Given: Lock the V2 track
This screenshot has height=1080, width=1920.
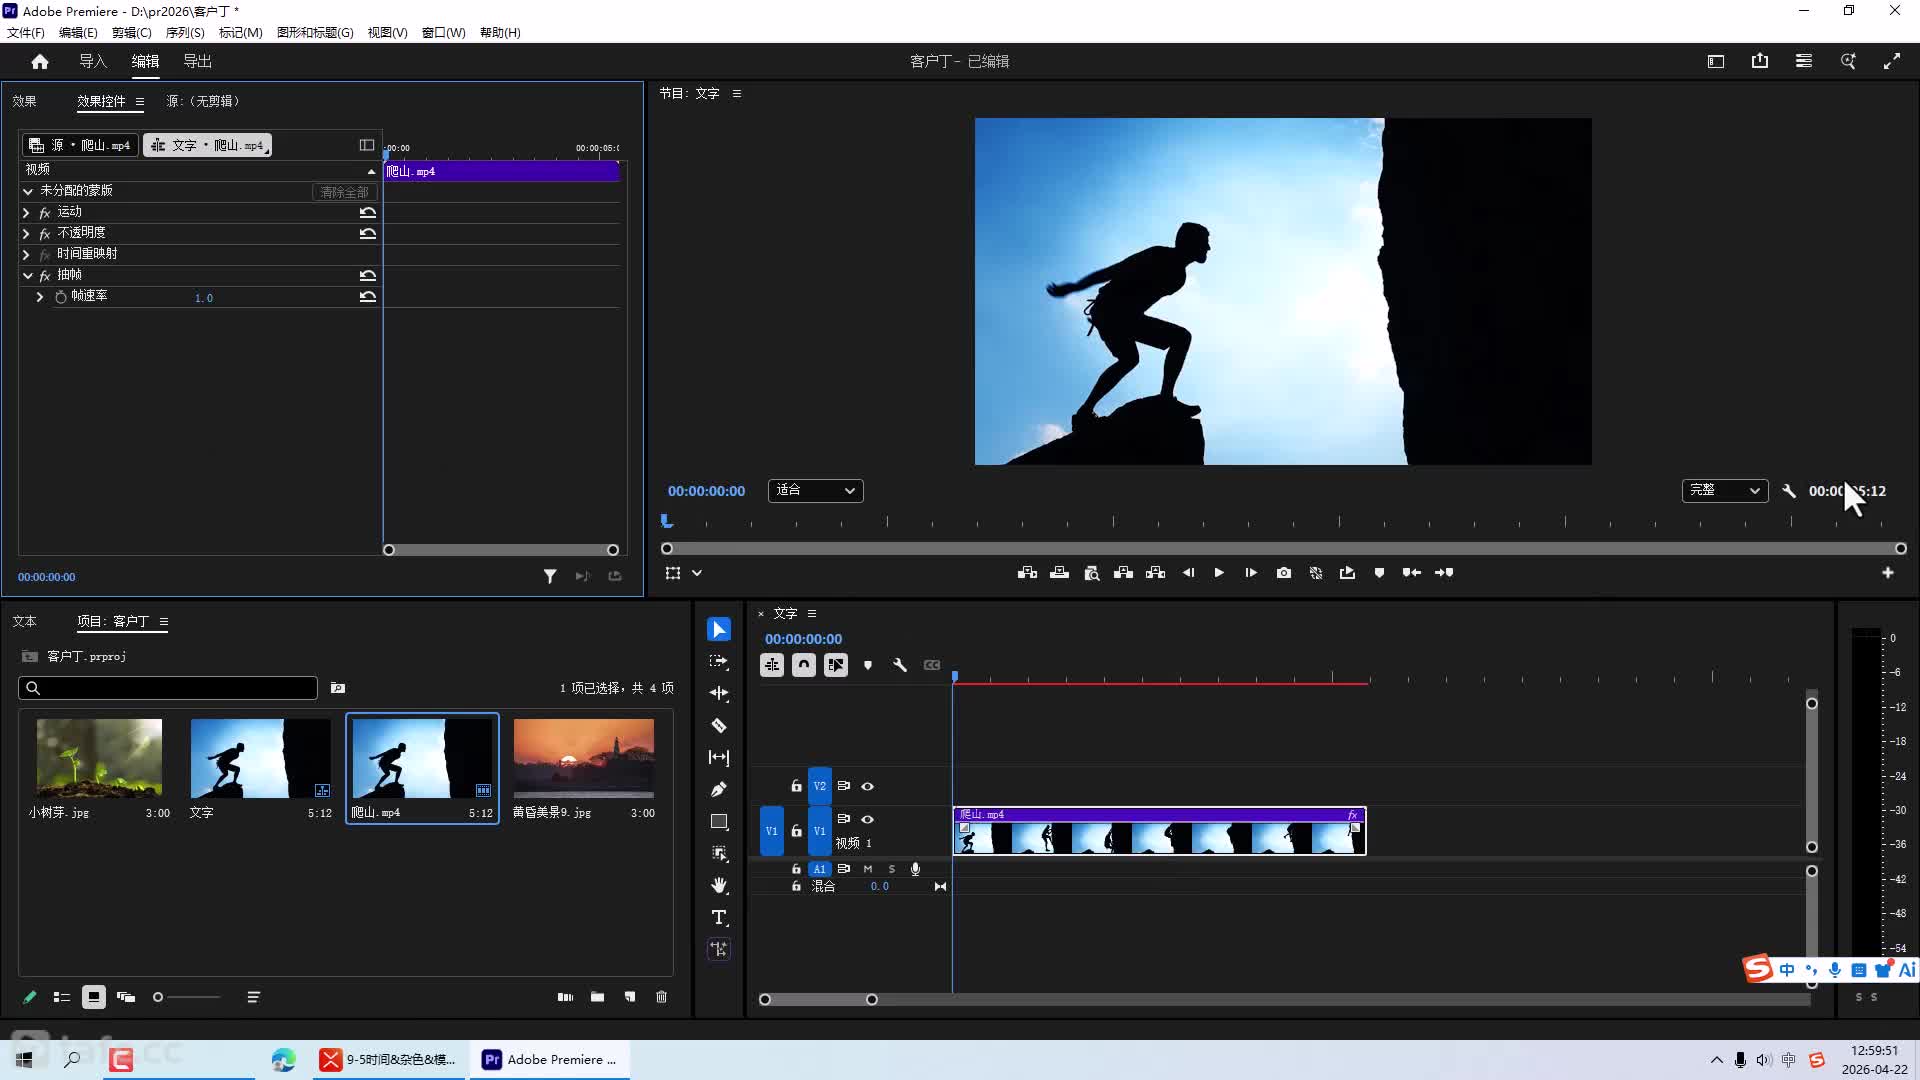Looking at the screenshot, I should coord(797,786).
